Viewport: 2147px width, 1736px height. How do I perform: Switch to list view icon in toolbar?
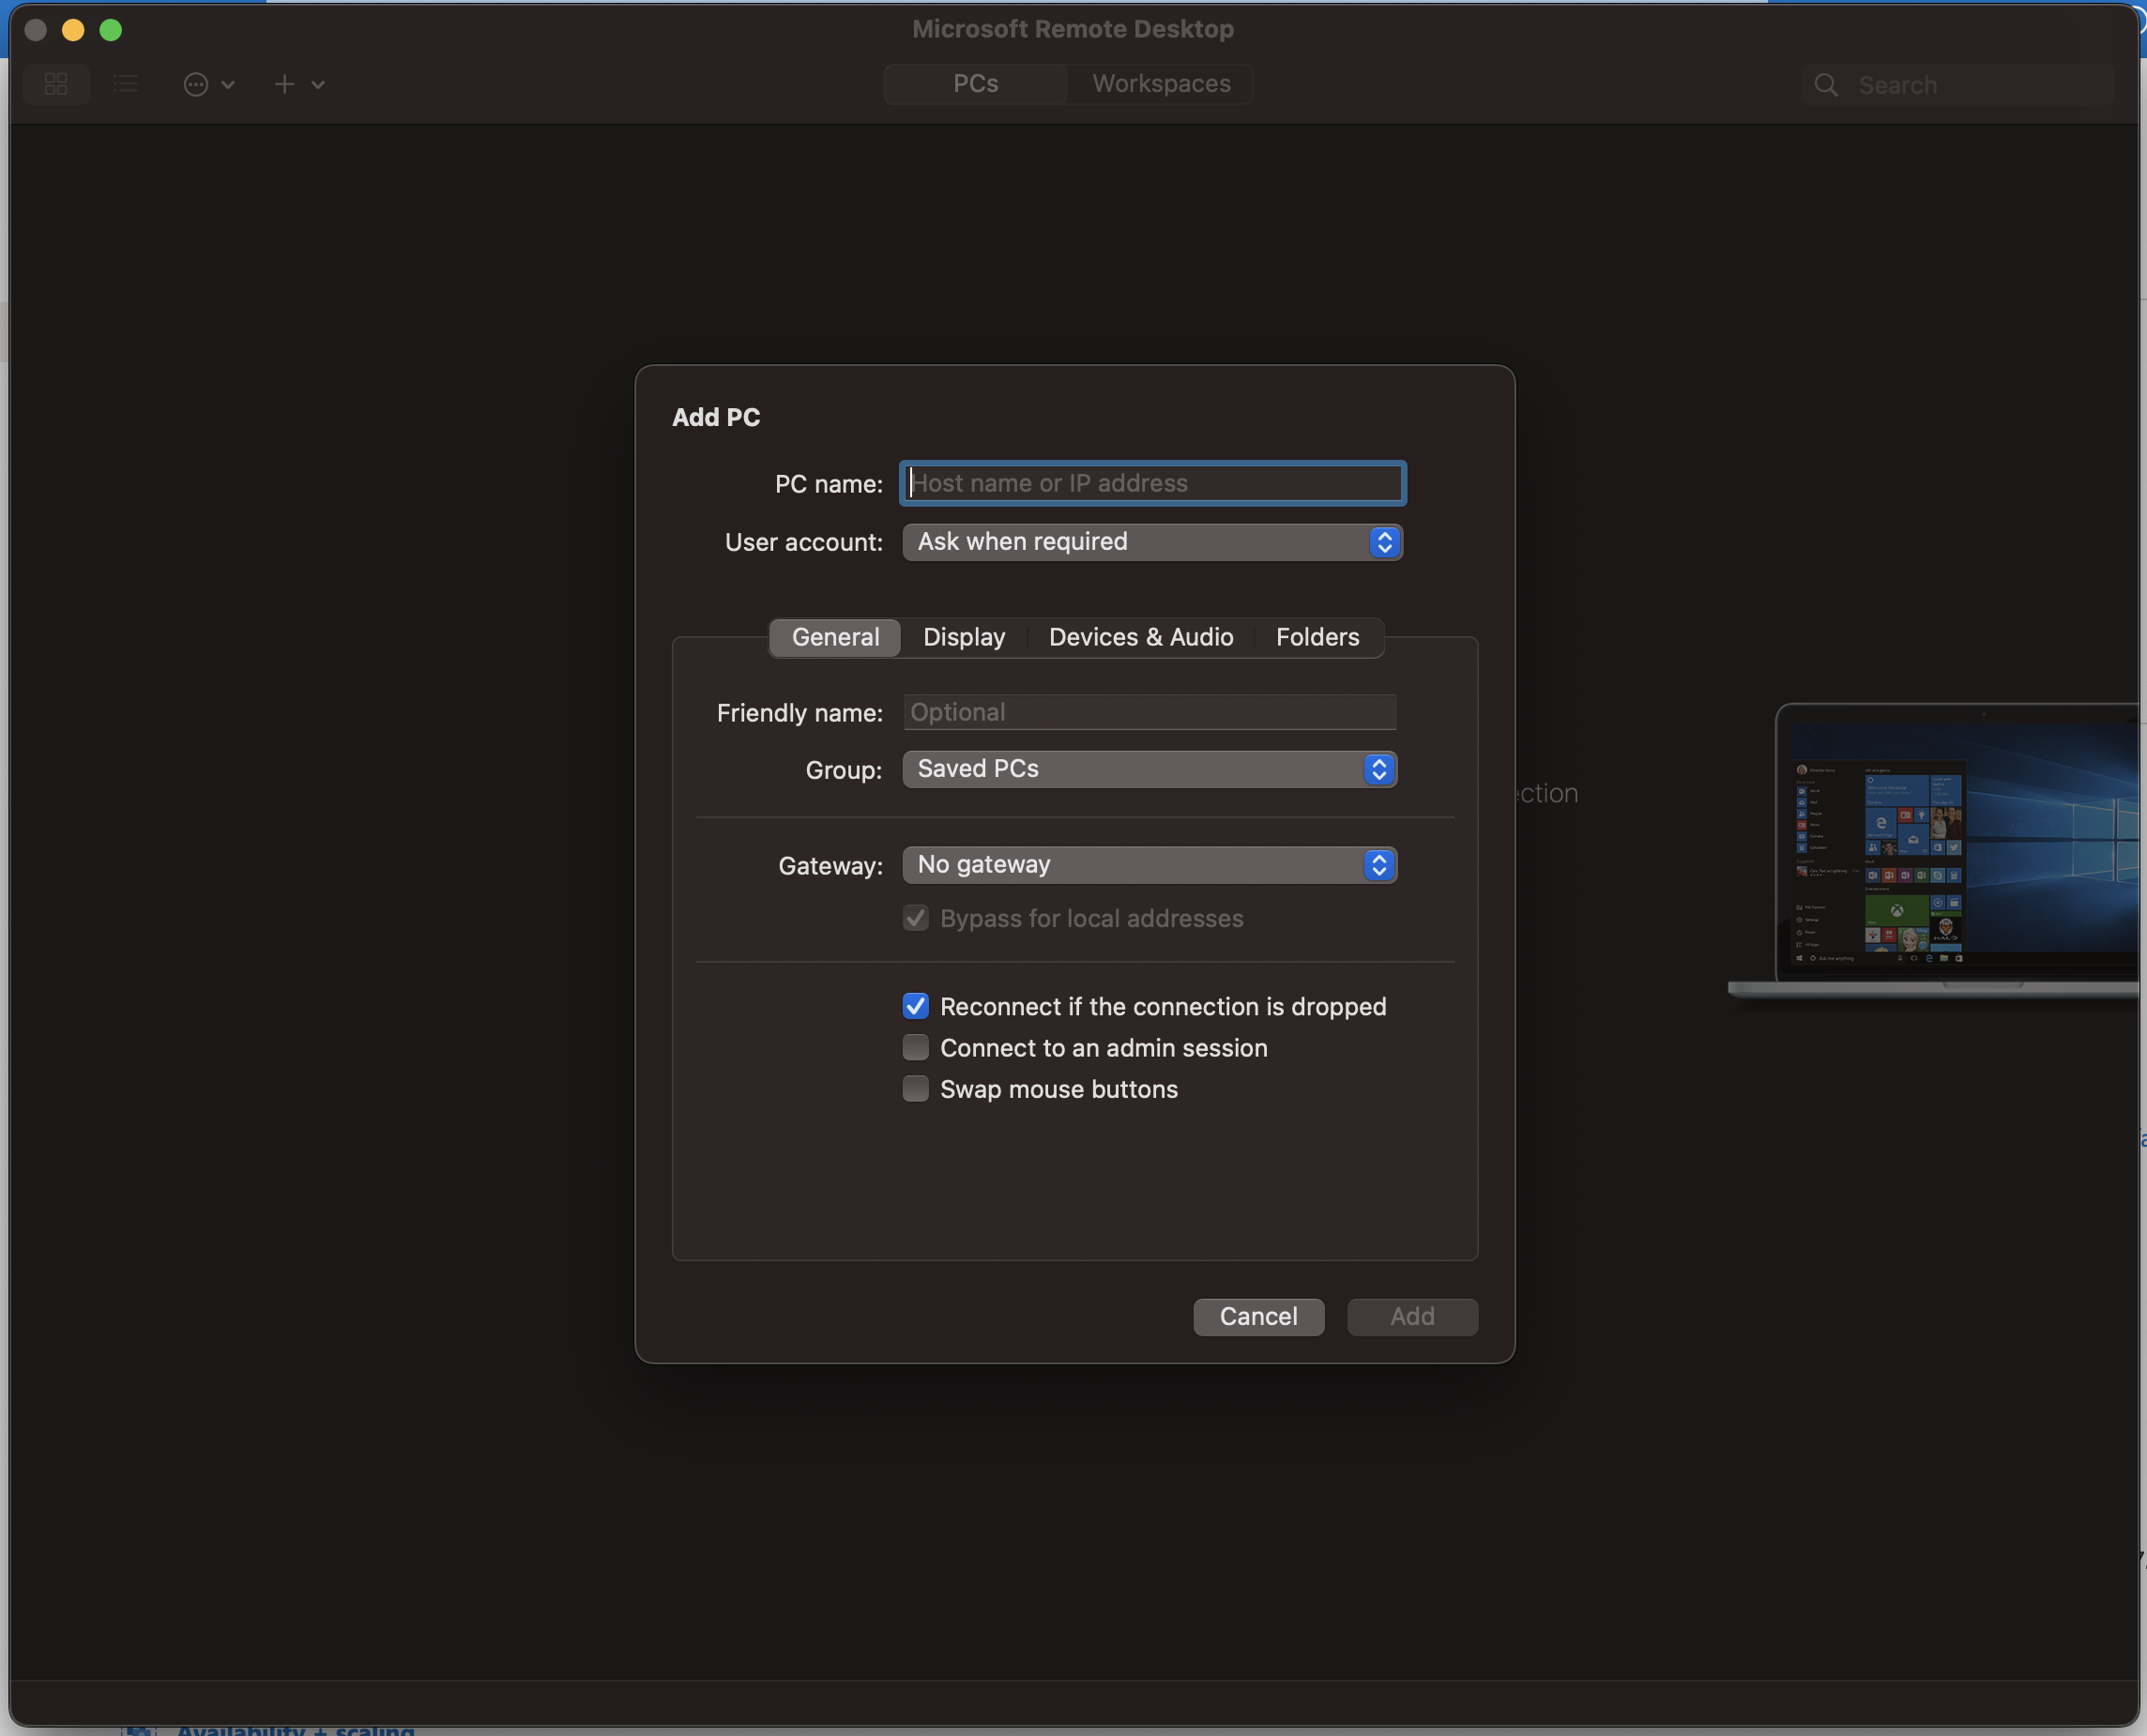coord(126,84)
